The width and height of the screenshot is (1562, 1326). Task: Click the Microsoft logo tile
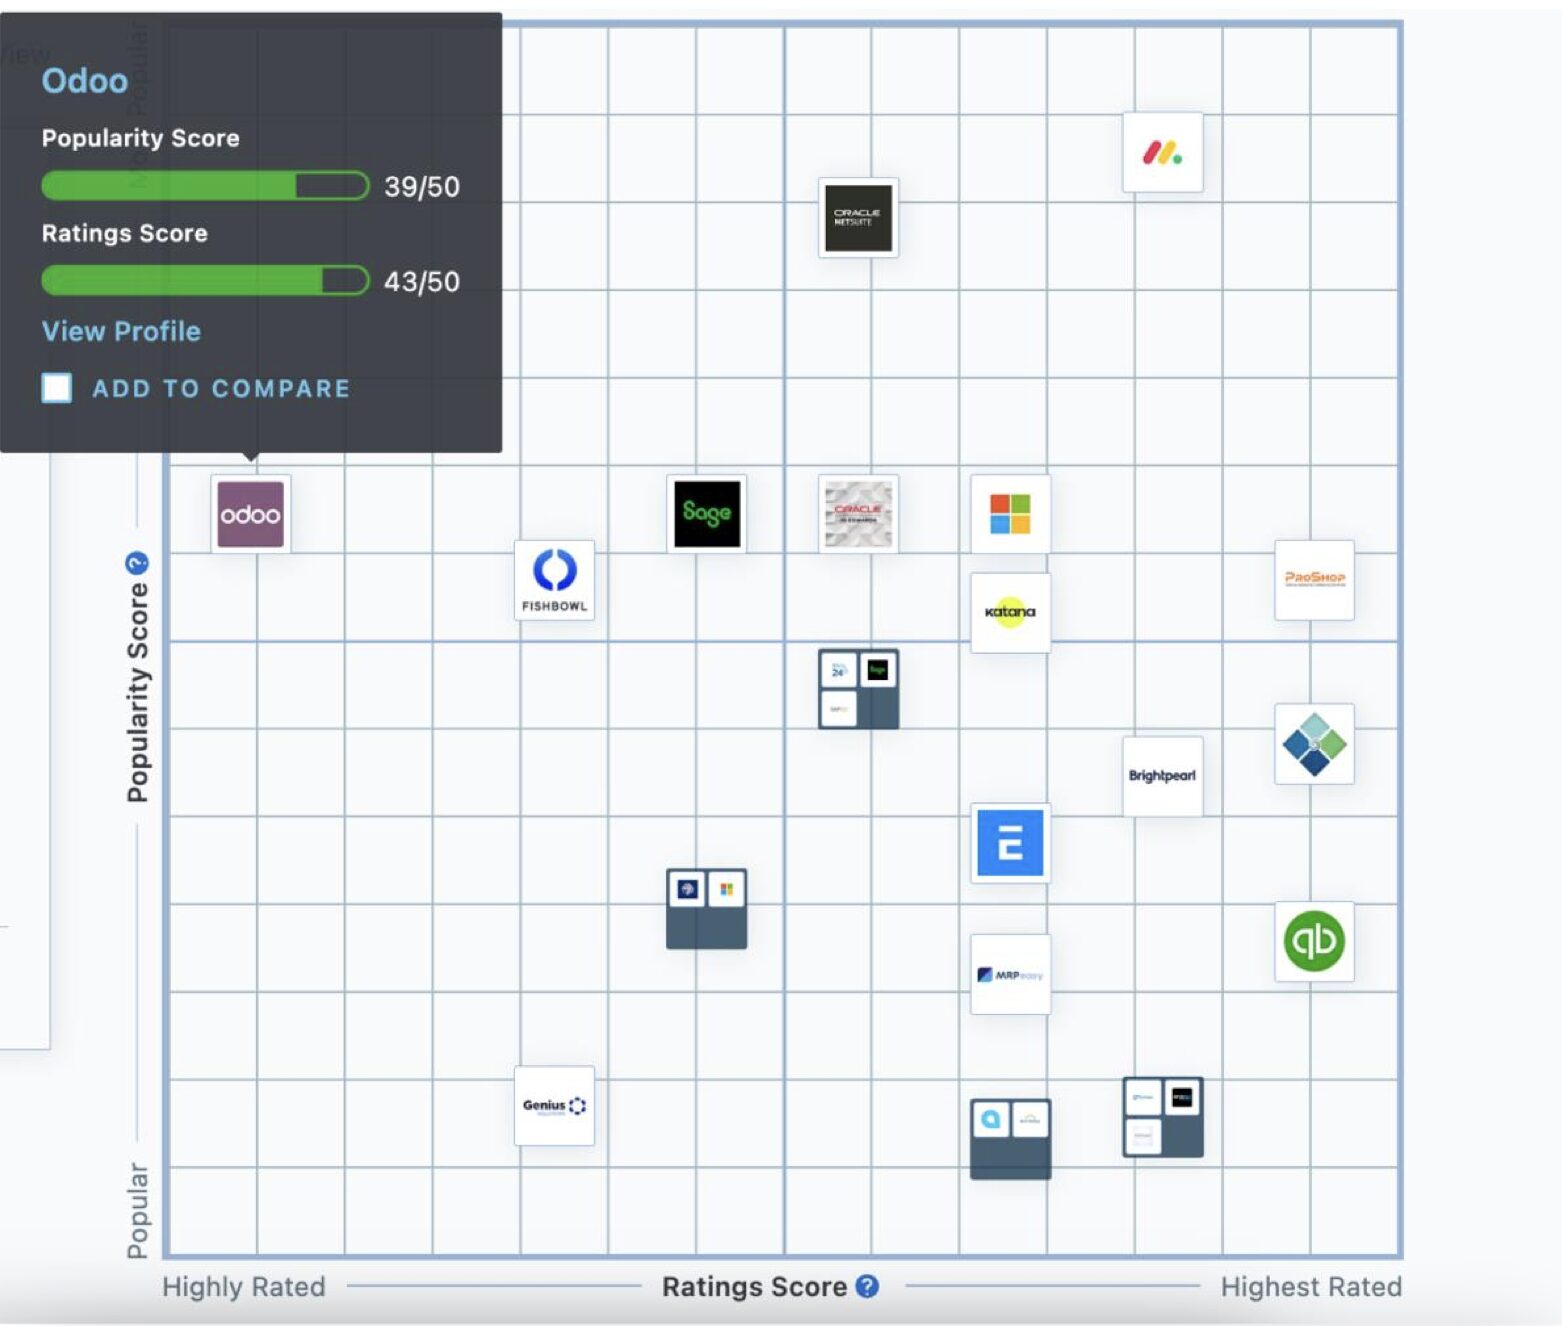(x=1010, y=514)
